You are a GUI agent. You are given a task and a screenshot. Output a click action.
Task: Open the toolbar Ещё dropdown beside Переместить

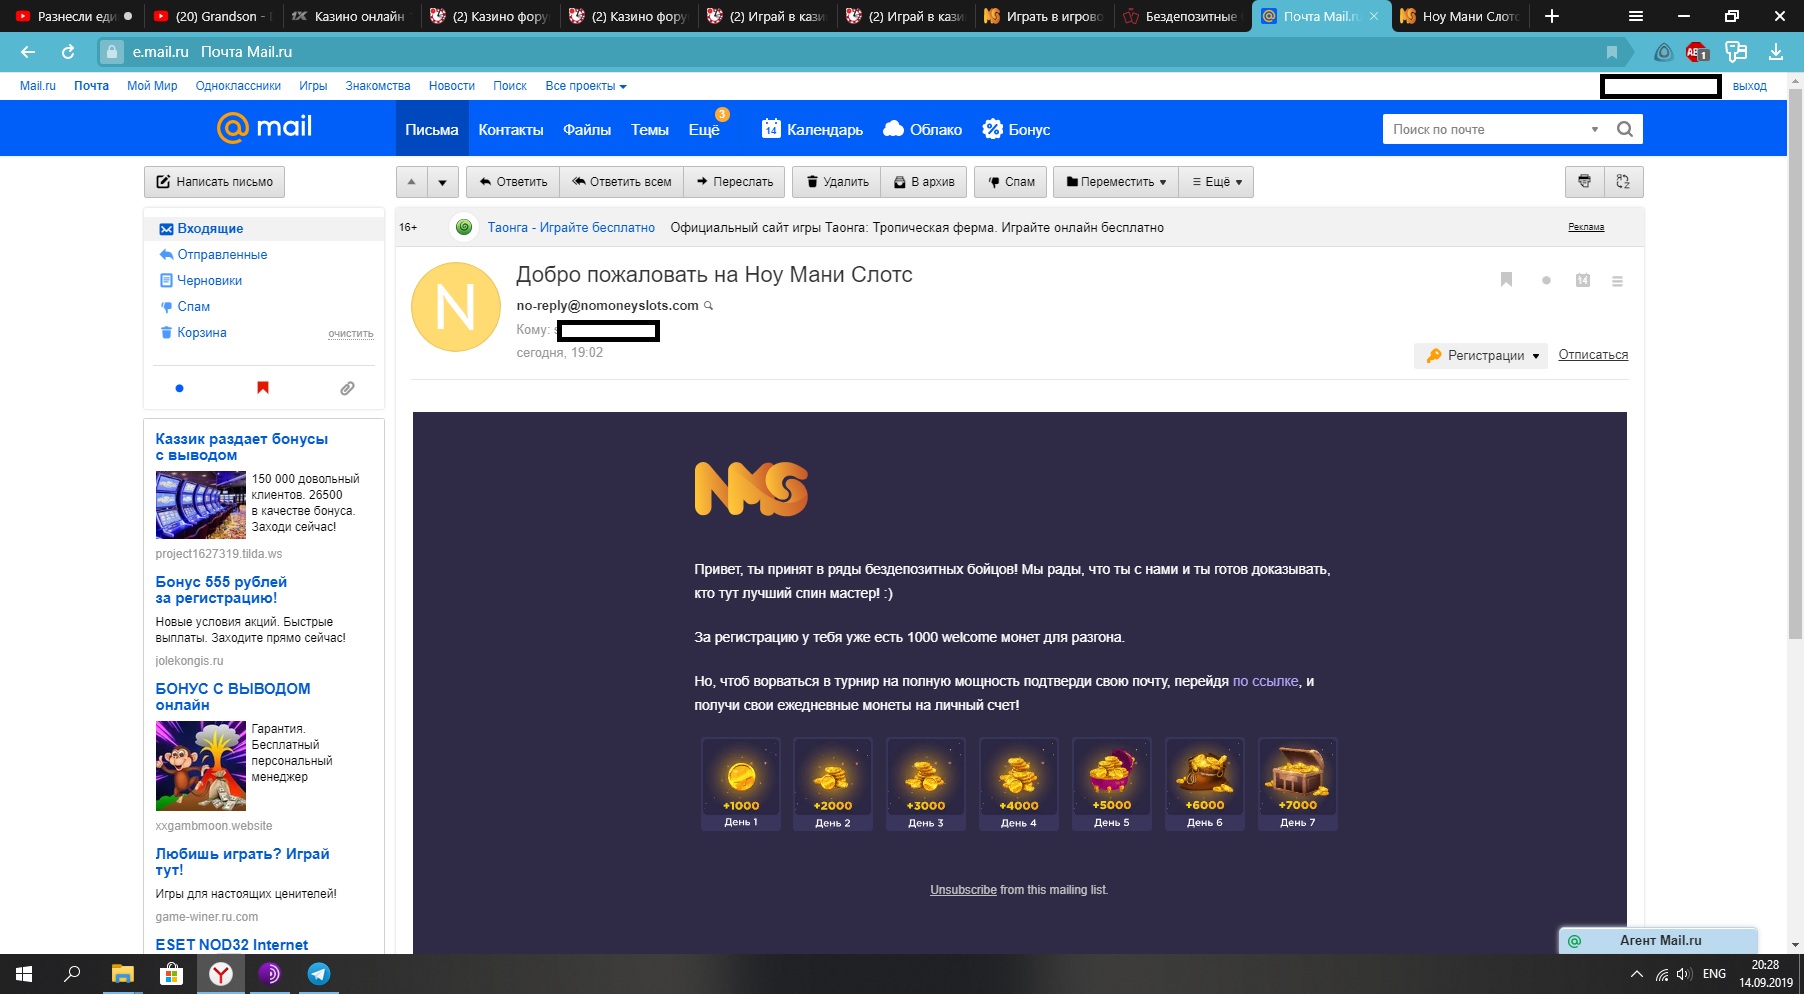pos(1217,182)
